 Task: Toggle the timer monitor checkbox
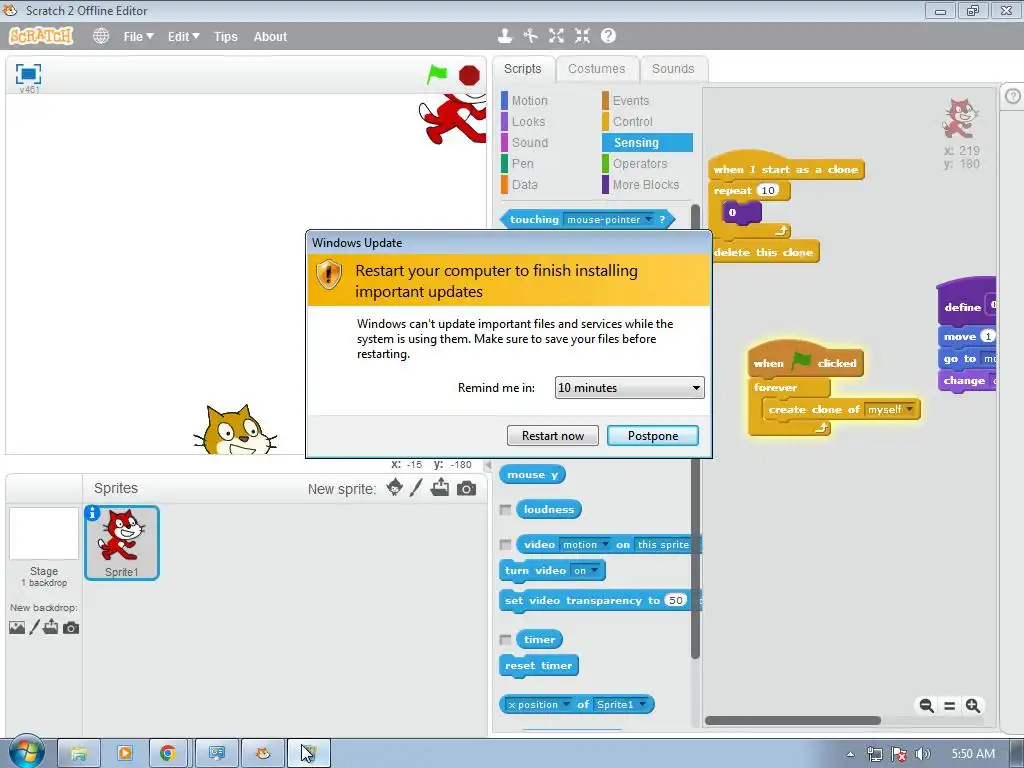click(505, 639)
